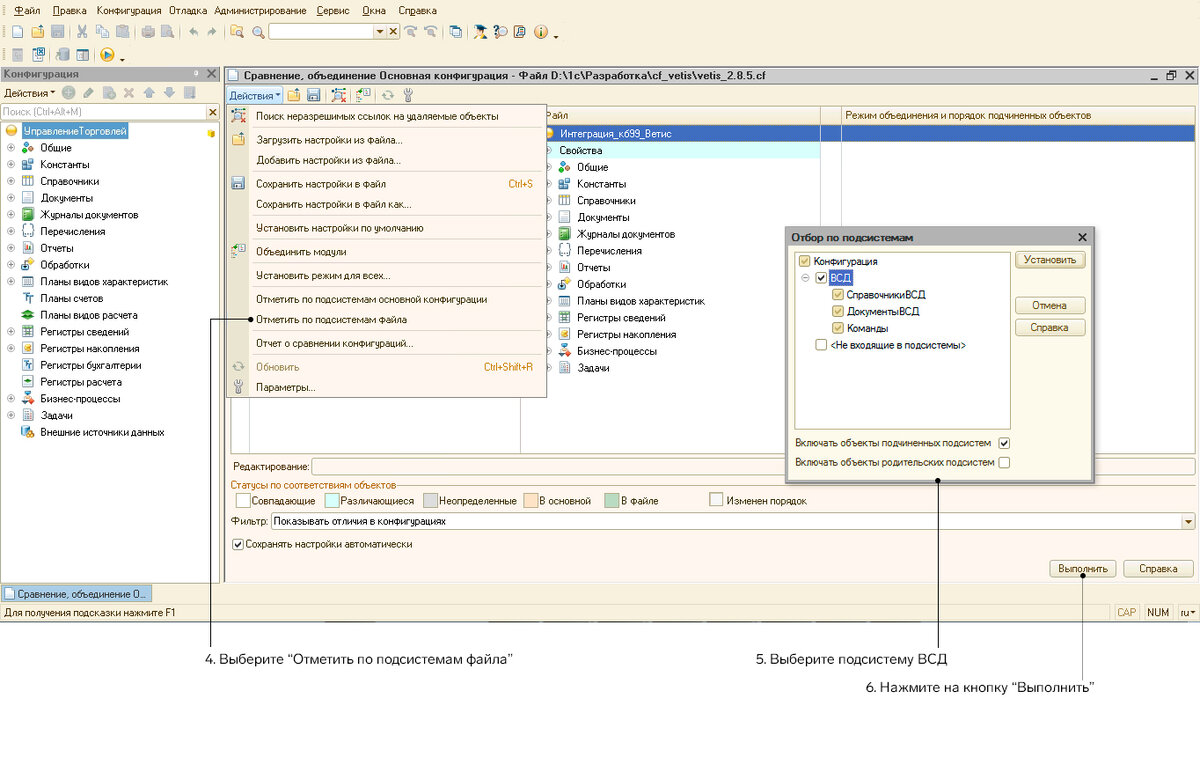Click the Поиск (Ctrl+Alt+M) search field

tap(101, 112)
